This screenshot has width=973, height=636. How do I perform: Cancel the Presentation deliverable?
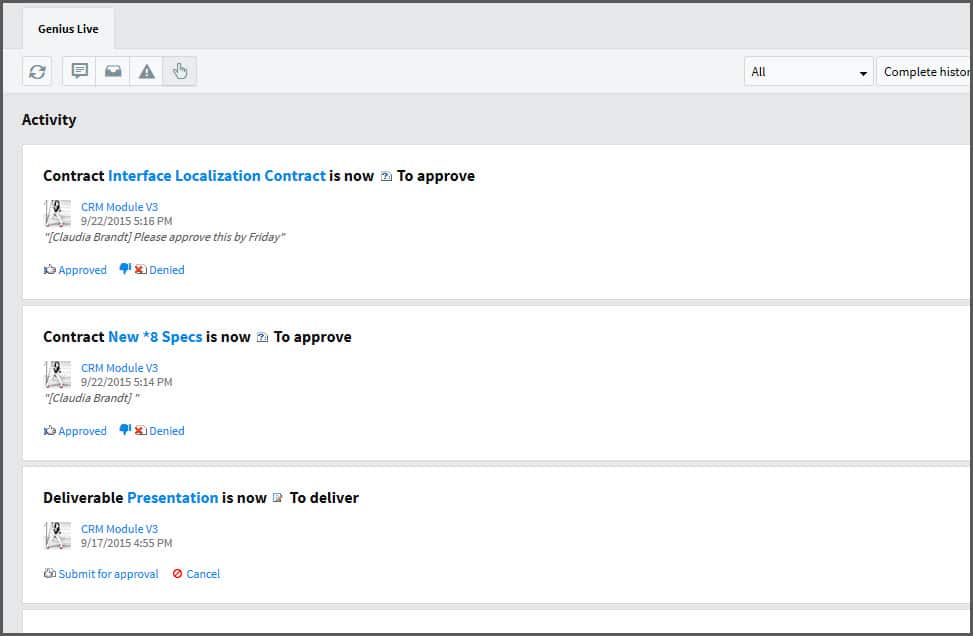196,574
